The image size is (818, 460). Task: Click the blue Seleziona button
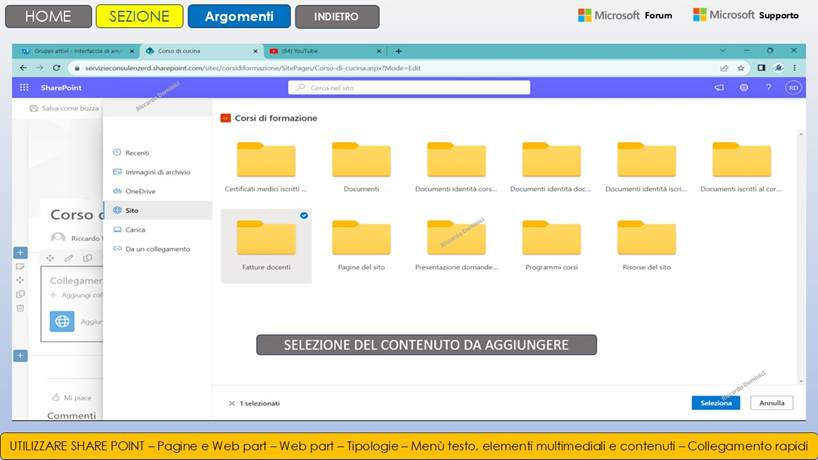point(716,403)
